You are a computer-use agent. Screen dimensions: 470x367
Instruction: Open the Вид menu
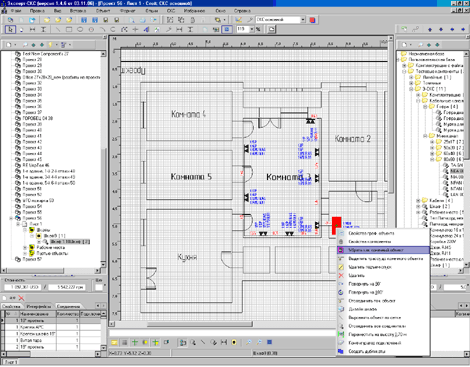coord(57,11)
